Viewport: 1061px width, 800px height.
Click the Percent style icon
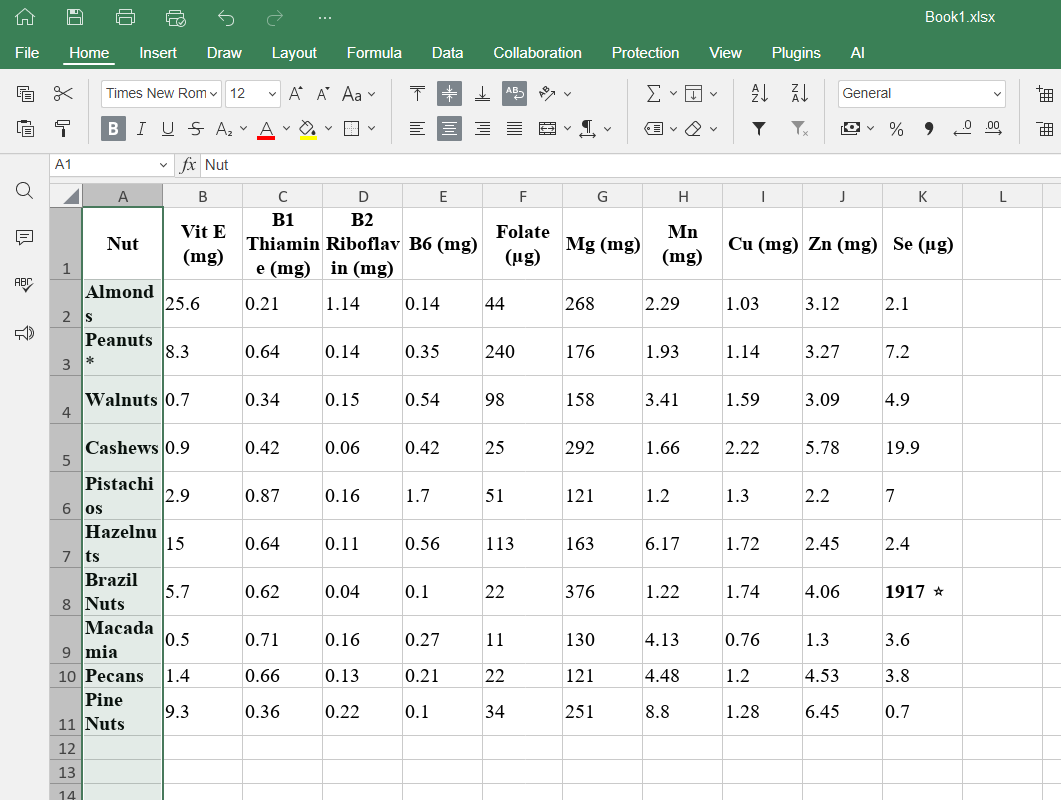click(x=896, y=128)
